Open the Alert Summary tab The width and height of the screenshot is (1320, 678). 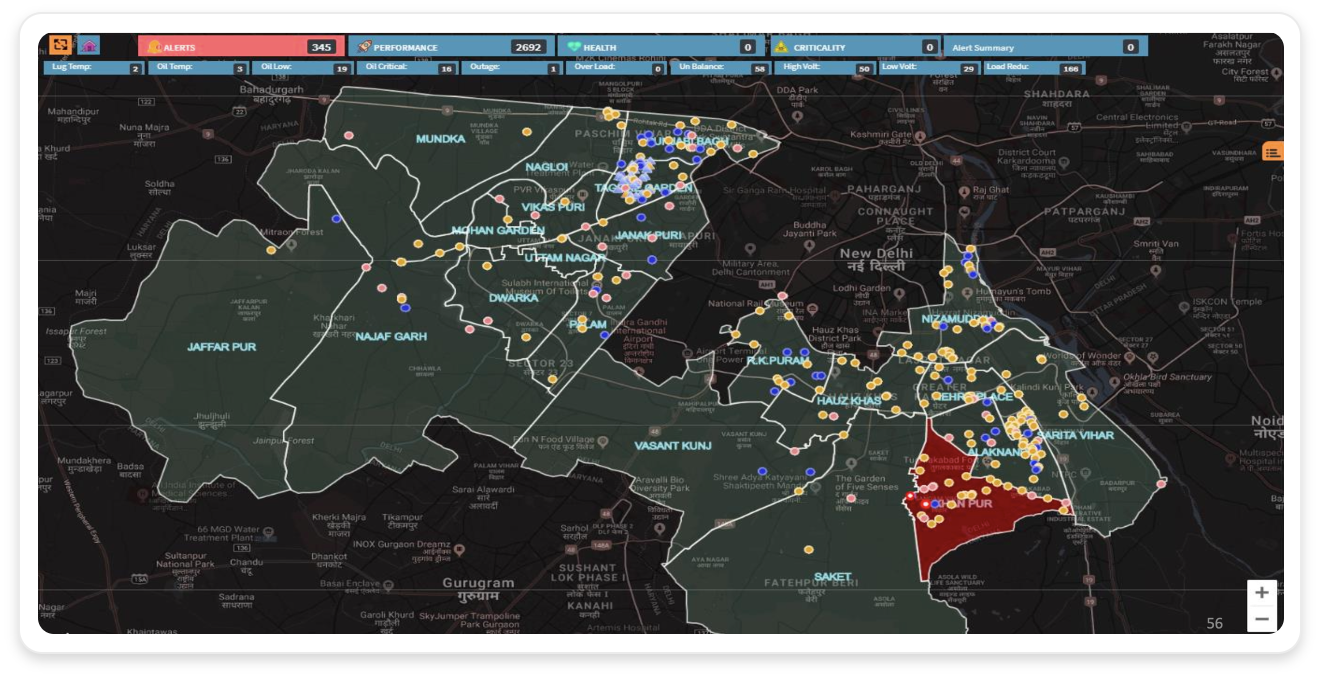click(x=1045, y=47)
